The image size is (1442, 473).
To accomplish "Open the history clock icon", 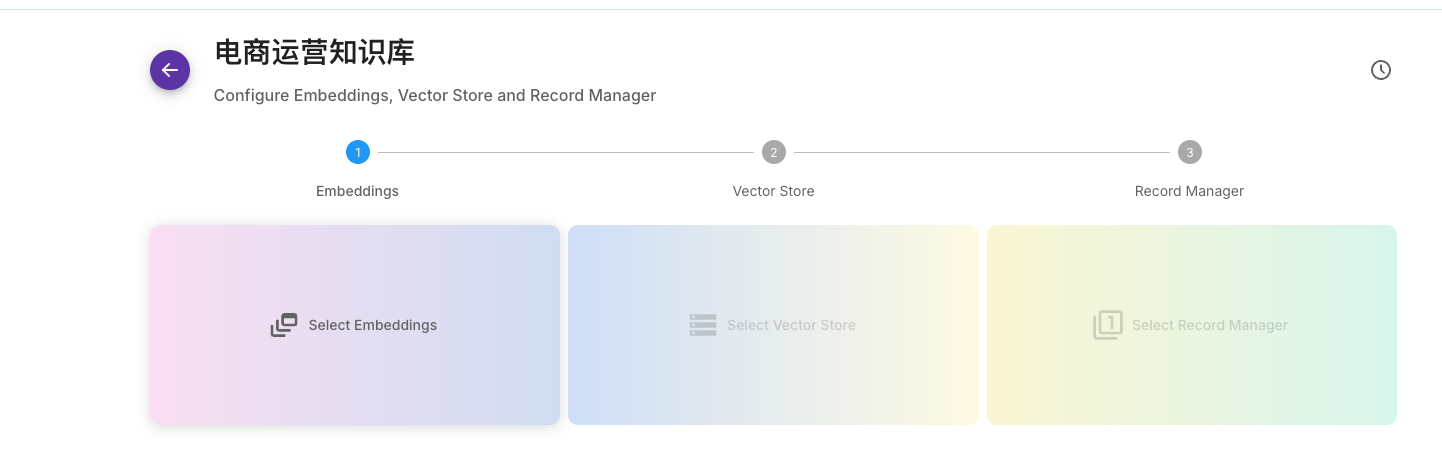I will pyautogui.click(x=1380, y=70).
